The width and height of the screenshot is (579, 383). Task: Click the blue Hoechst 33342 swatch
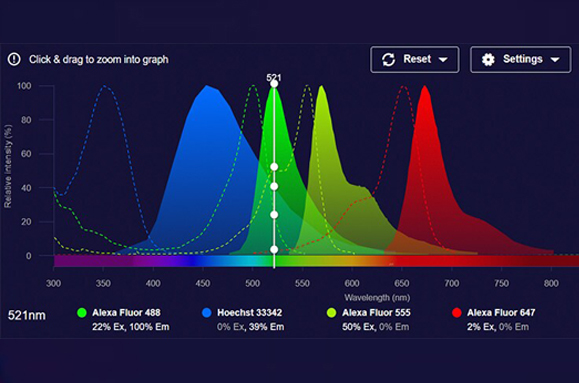pyautogui.click(x=207, y=313)
